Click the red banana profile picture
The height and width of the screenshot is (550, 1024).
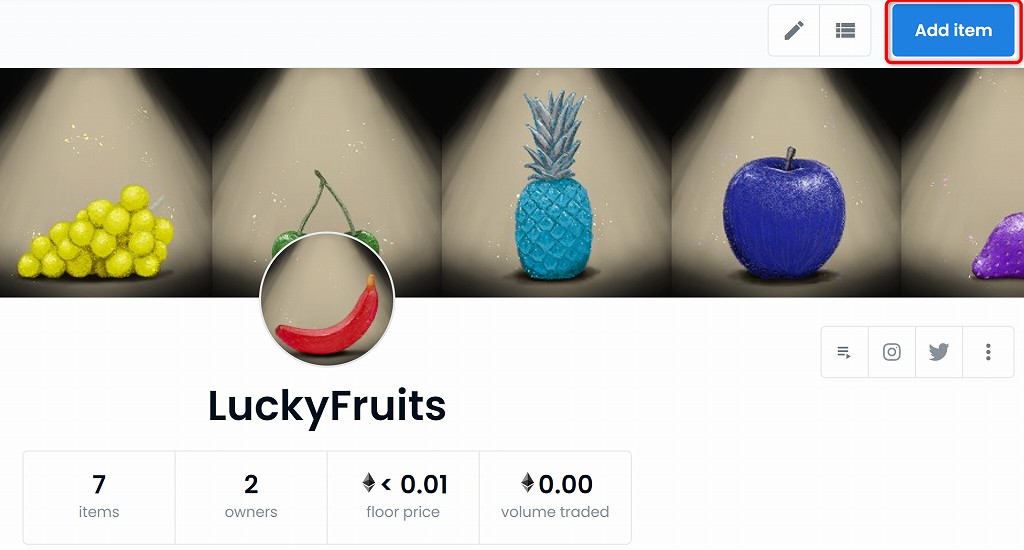coord(327,299)
